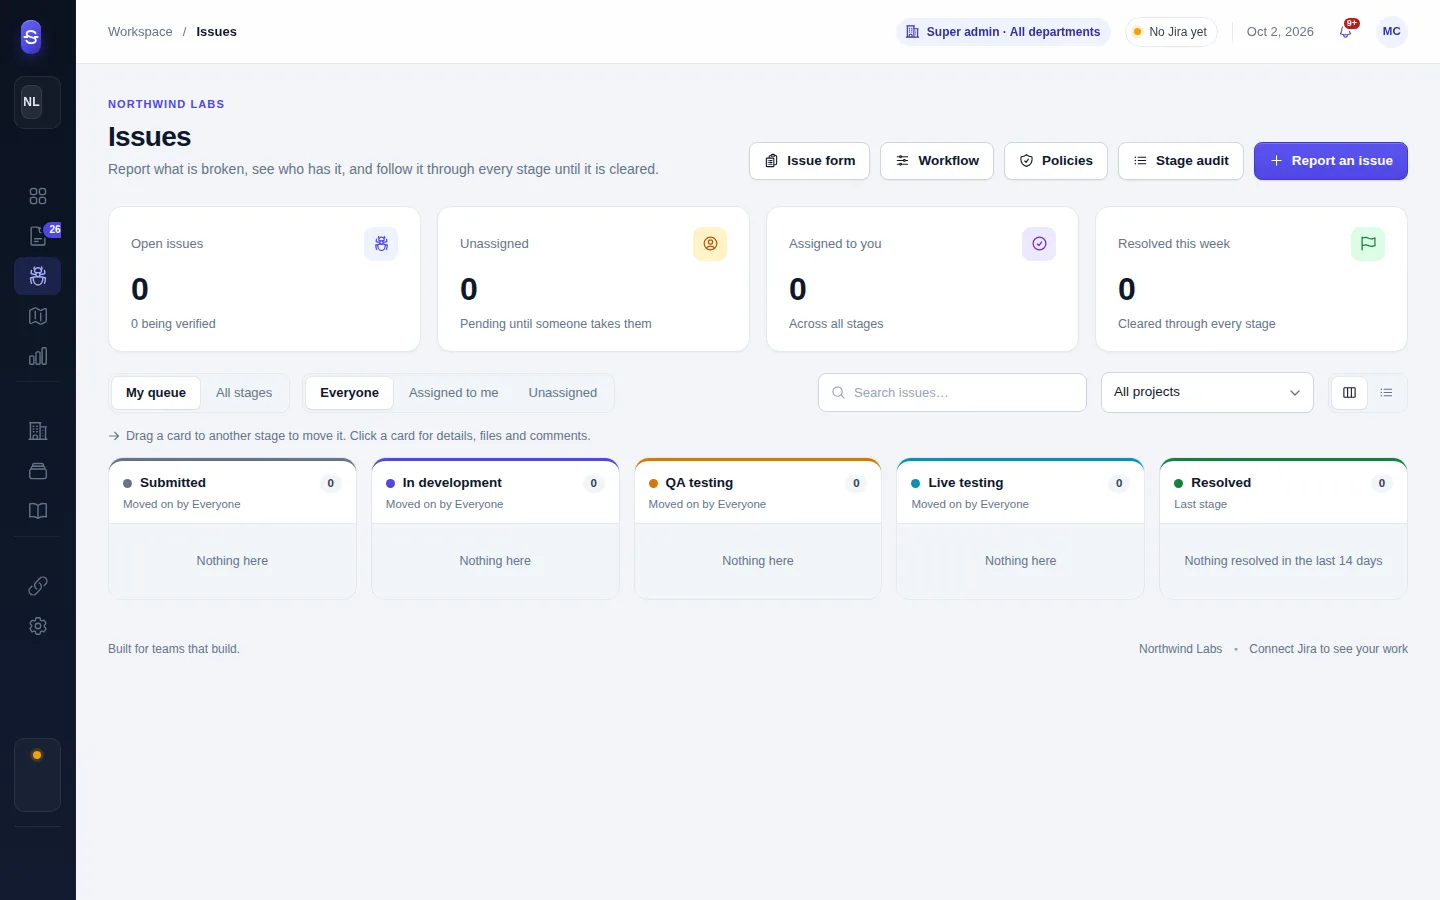Click the QA testing column header
The height and width of the screenshot is (900, 1440).
point(758,492)
